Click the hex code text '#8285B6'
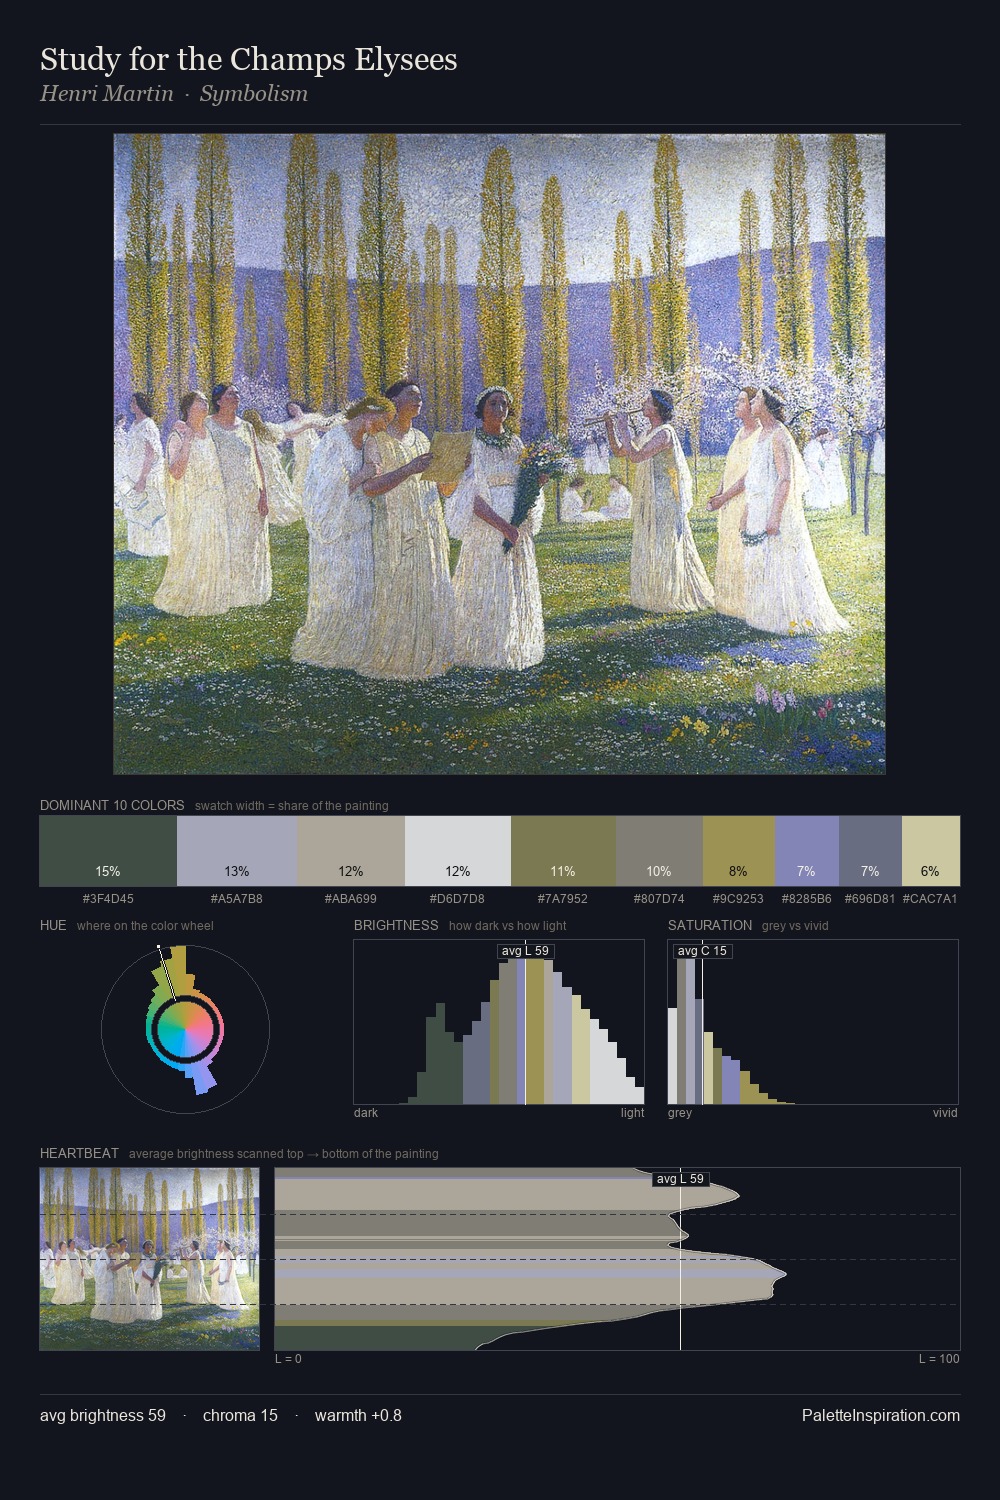 click(806, 898)
